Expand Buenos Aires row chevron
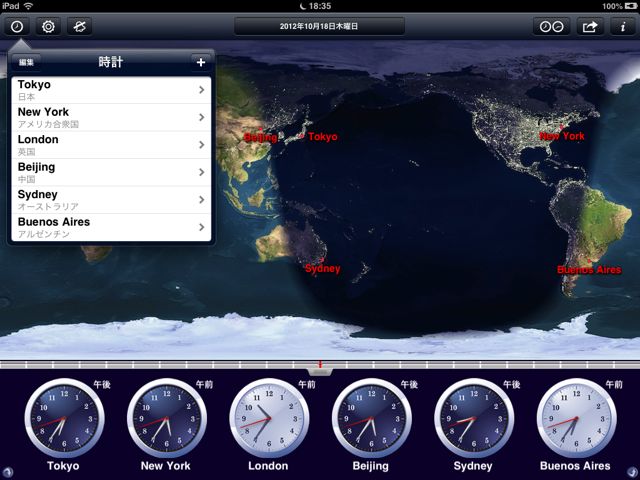 pyautogui.click(x=202, y=227)
